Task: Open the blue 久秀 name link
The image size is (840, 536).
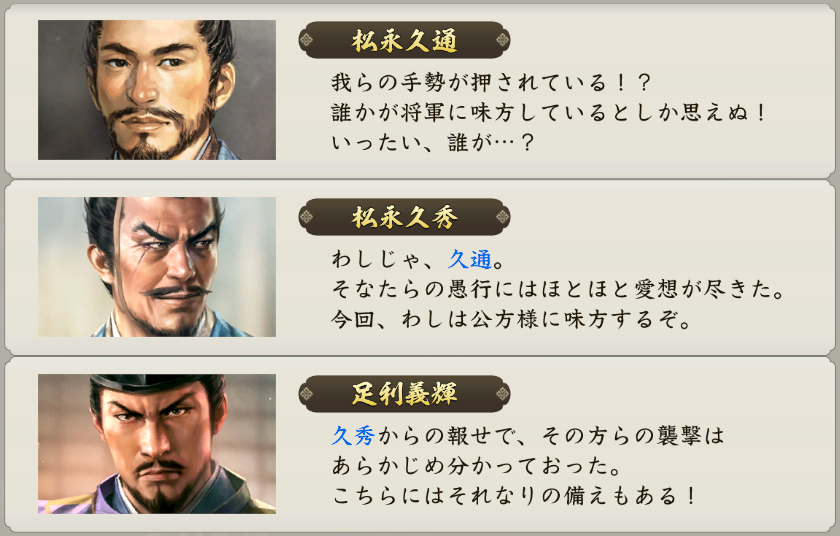Action: click(x=353, y=436)
